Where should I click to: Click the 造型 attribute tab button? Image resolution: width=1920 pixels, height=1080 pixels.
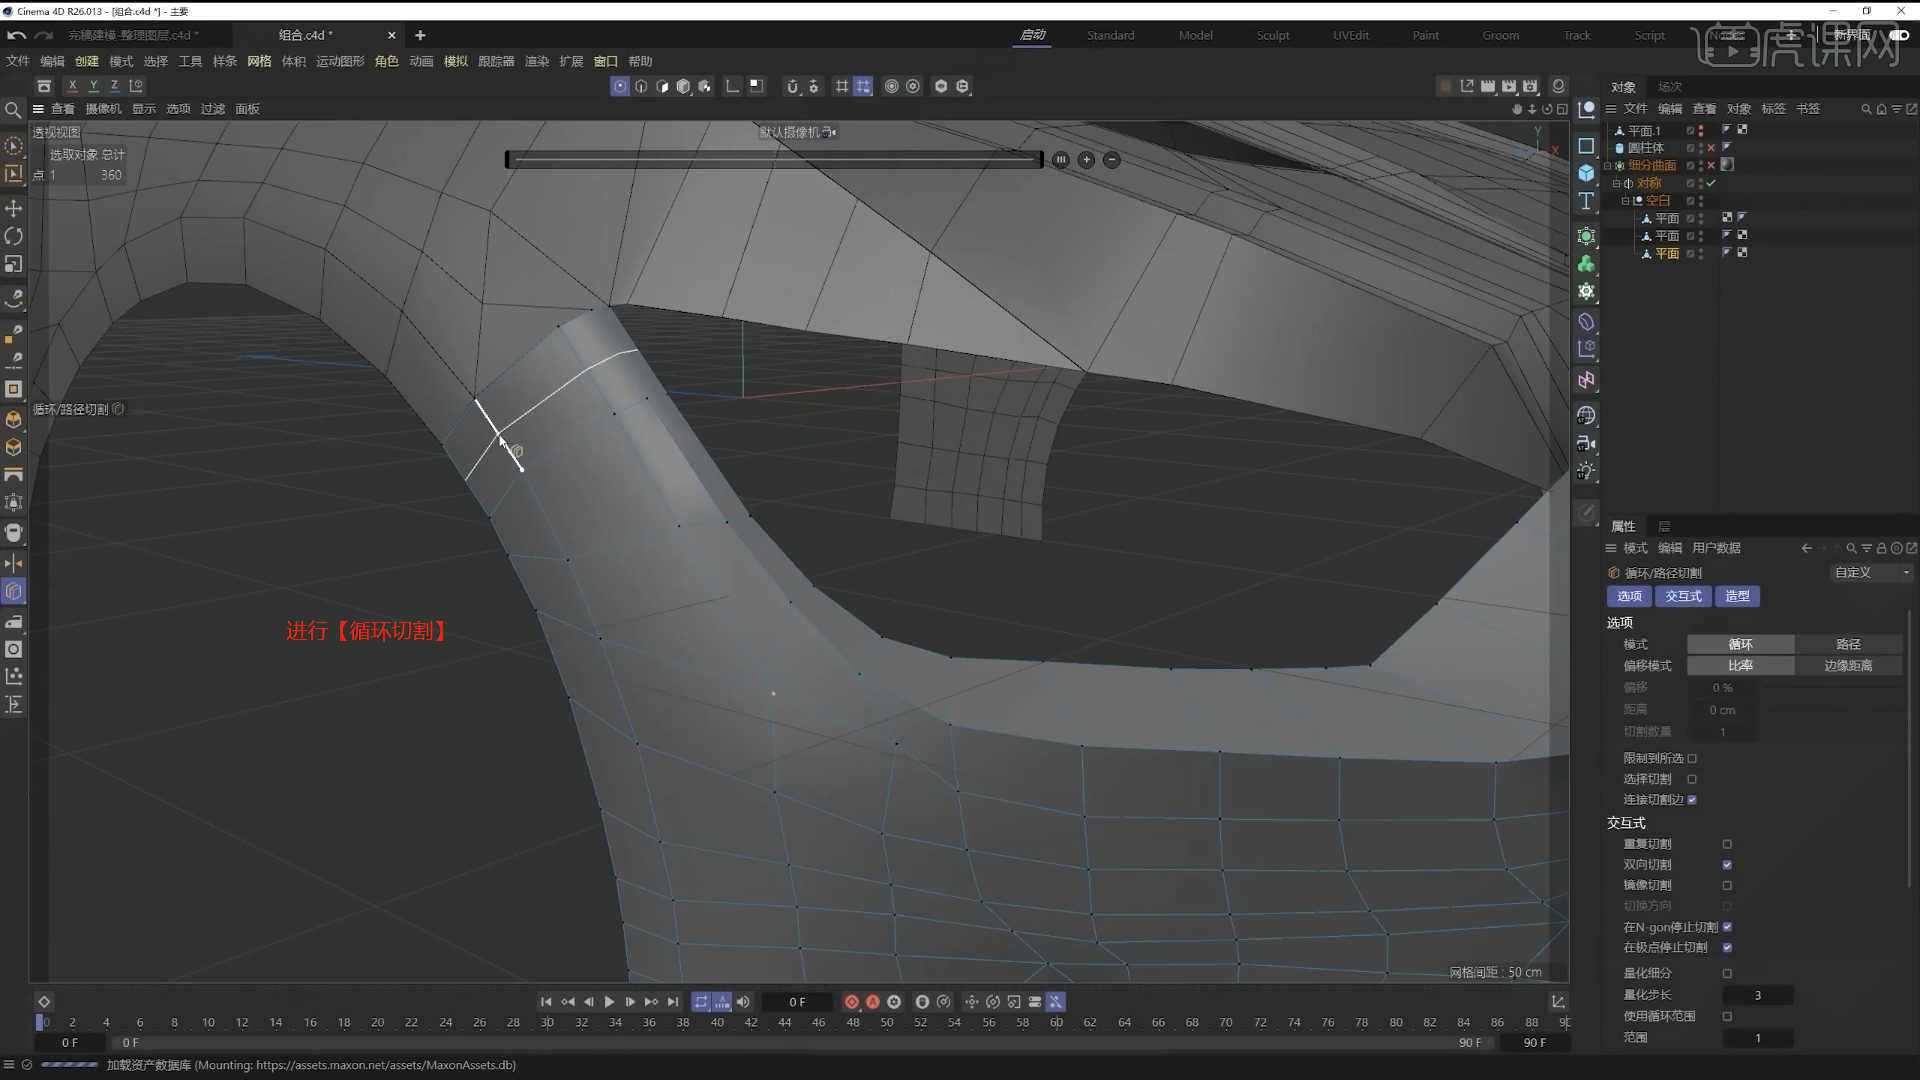coord(1738,596)
